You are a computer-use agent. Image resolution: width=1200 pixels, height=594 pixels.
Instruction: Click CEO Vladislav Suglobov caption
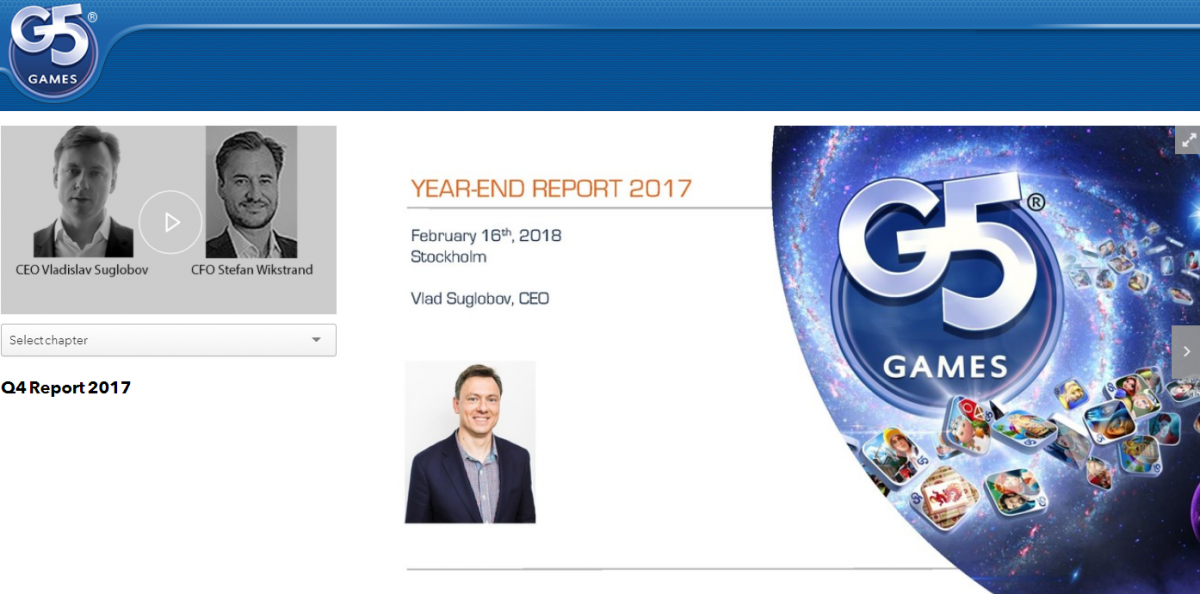point(83,270)
